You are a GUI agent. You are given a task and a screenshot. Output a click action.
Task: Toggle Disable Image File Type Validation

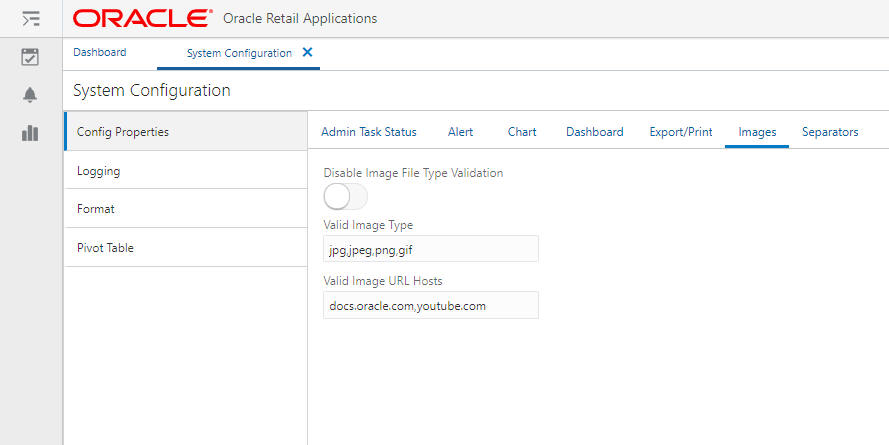[345, 197]
